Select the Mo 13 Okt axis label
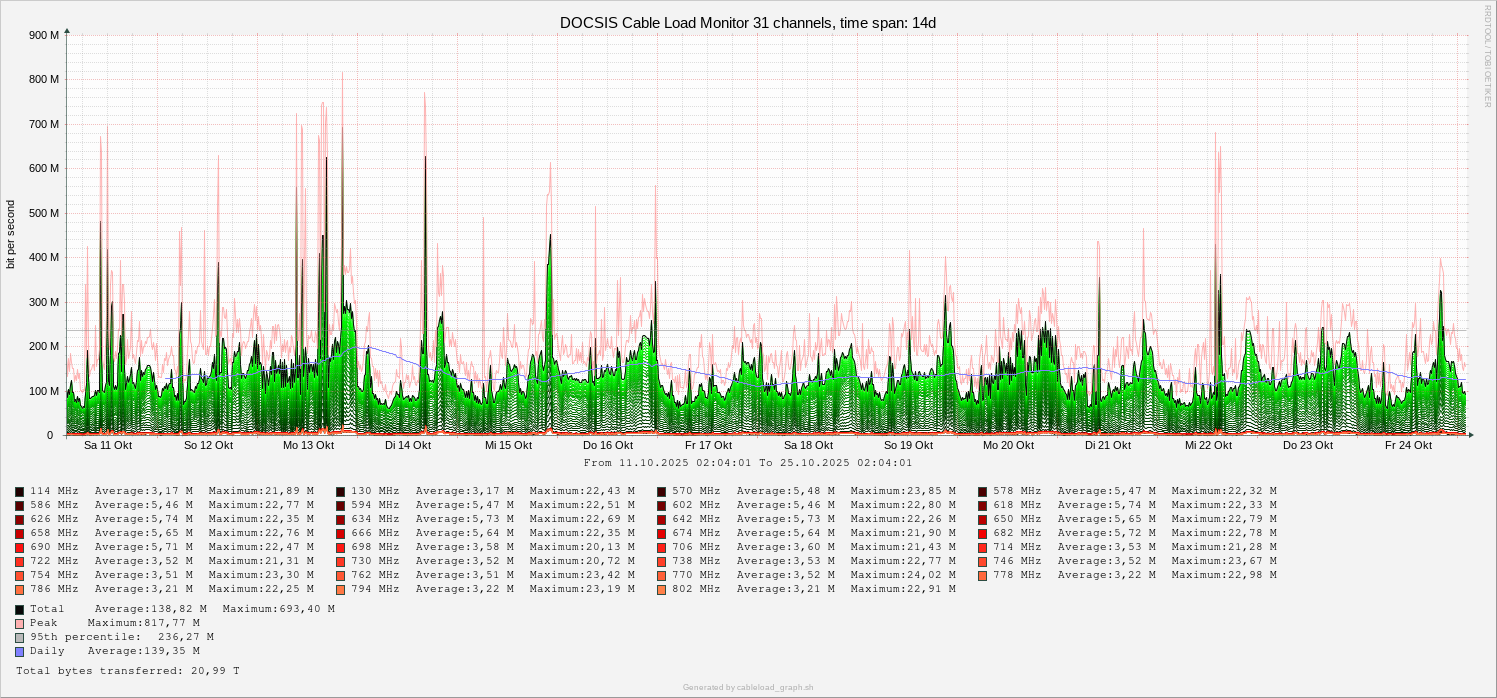This screenshot has height=698, width=1497. 308,445
